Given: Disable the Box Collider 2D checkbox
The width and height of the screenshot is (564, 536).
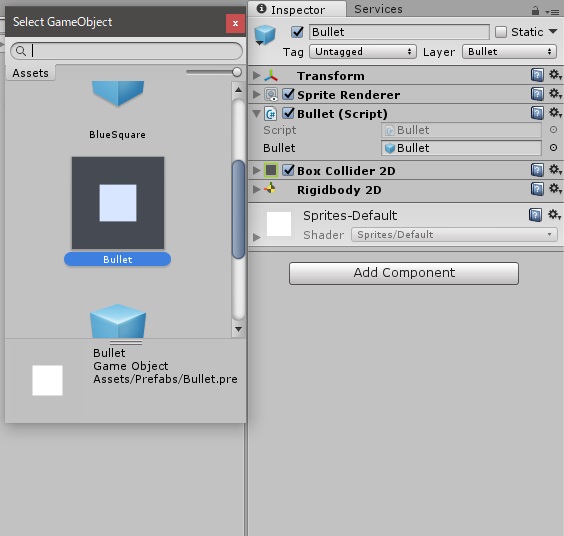Looking at the screenshot, I should click(288, 170).
